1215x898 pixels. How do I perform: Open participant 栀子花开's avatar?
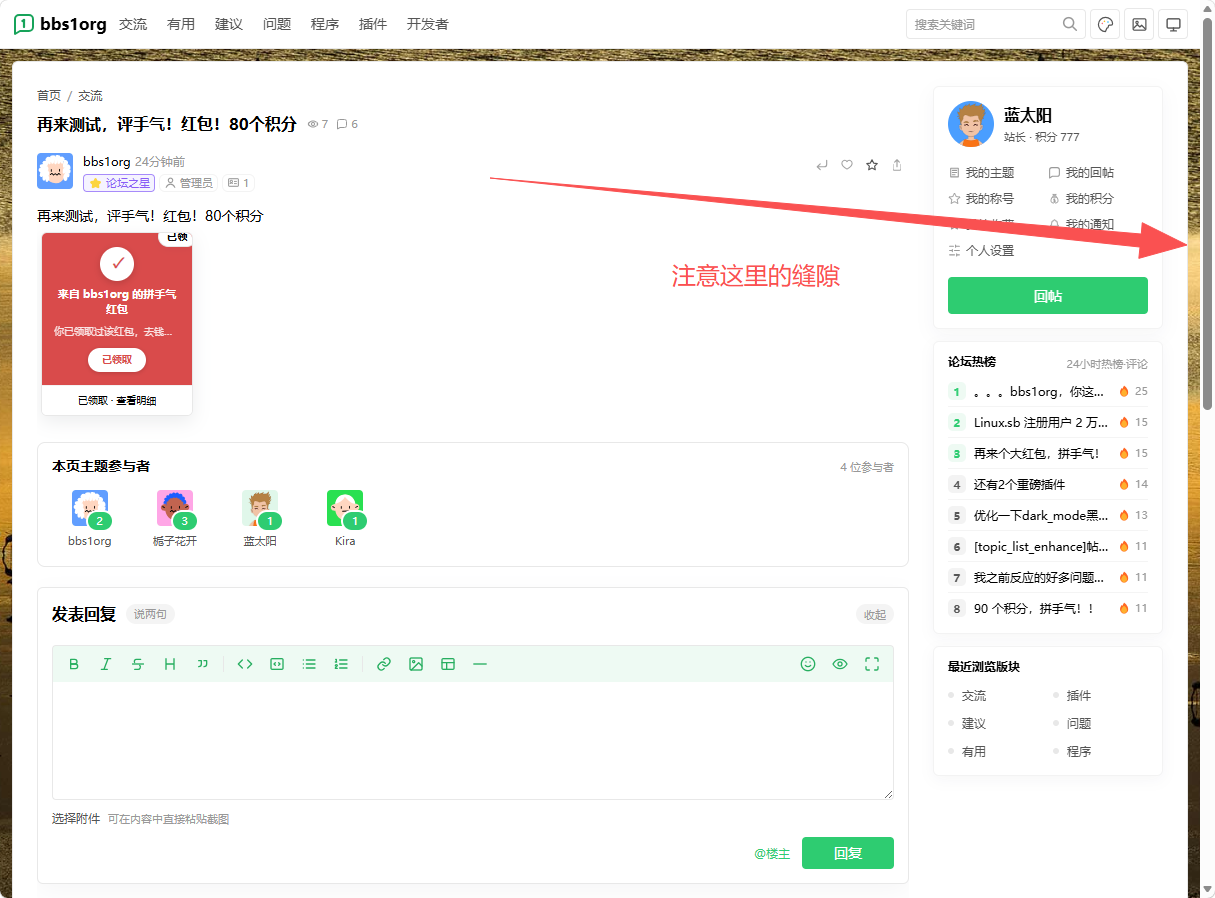[175, 508]
